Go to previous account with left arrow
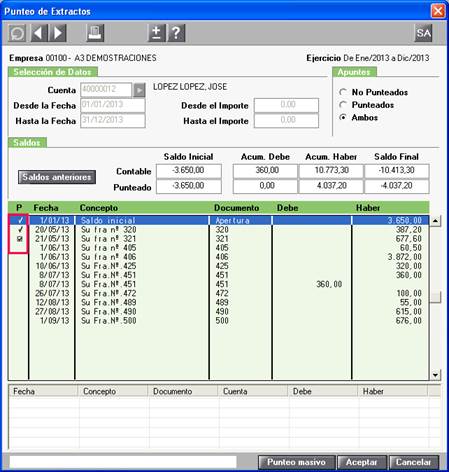The height and width of the screenshot is (472, 449). 39,33
